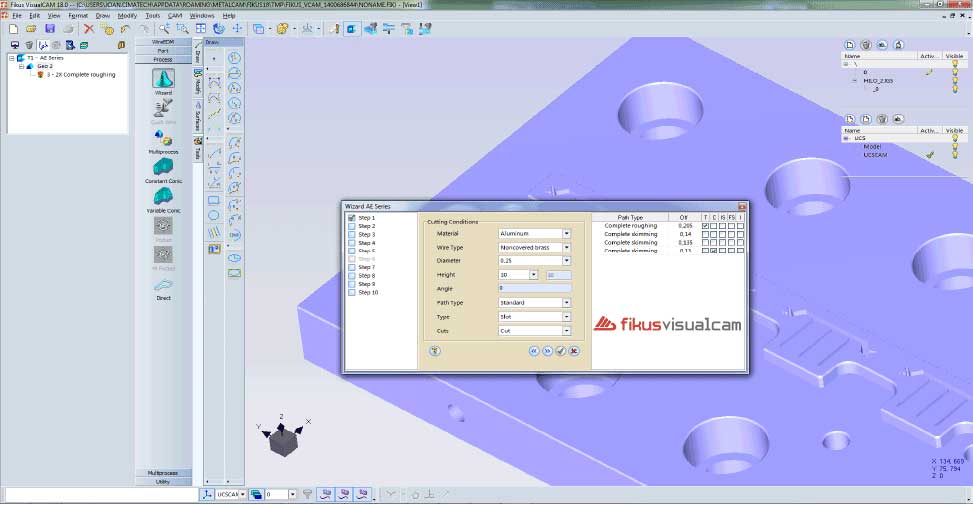Toggle the Step 7 checkbox
The image size is (973, 505).
point(351,268)
